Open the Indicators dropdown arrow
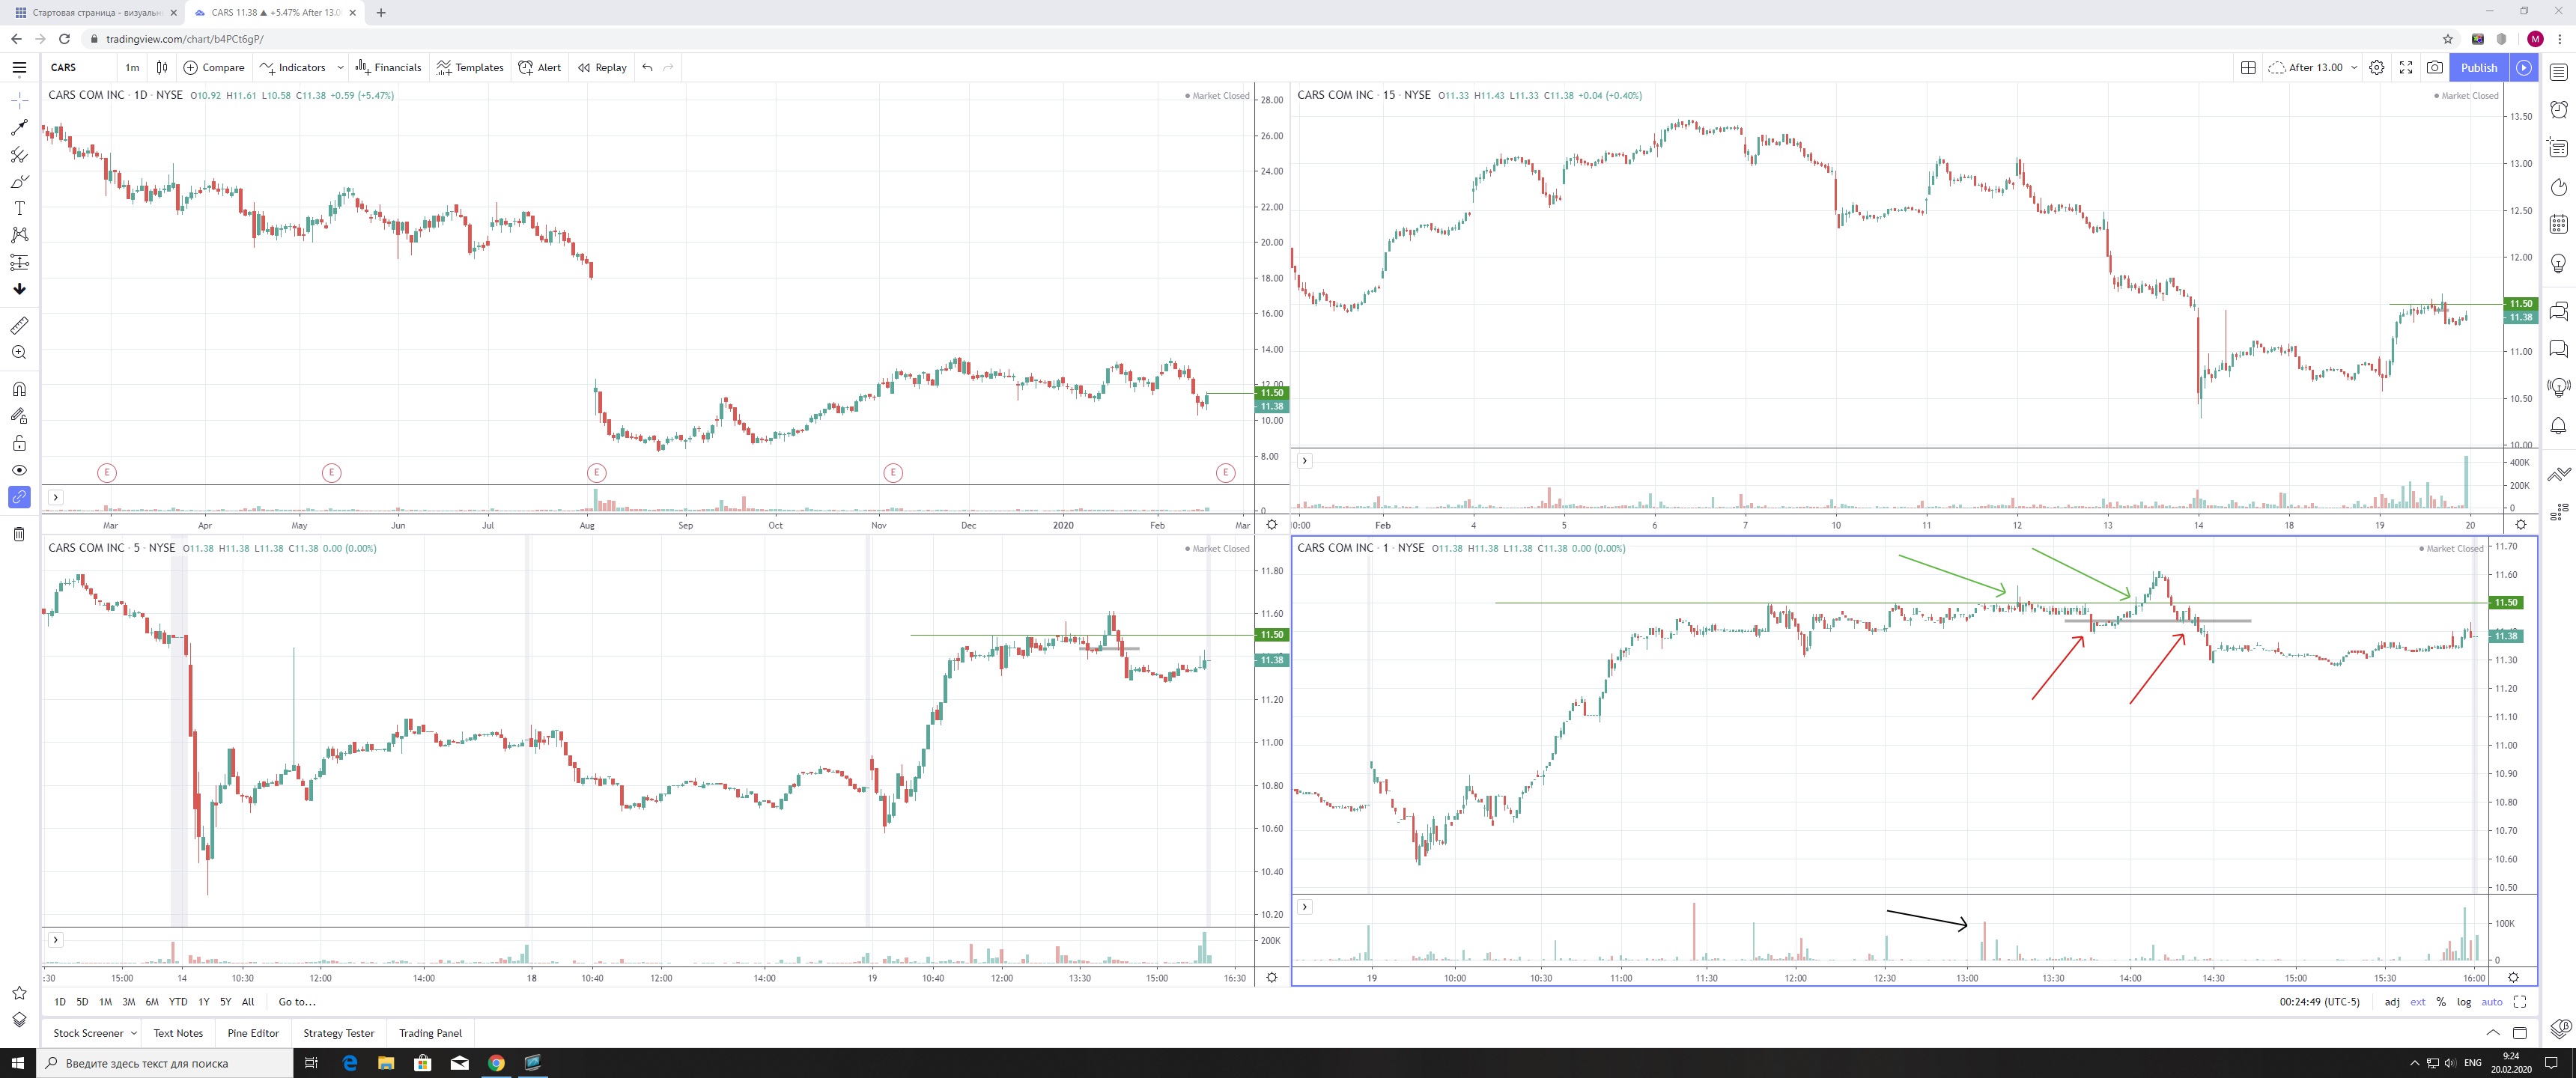 340,67
